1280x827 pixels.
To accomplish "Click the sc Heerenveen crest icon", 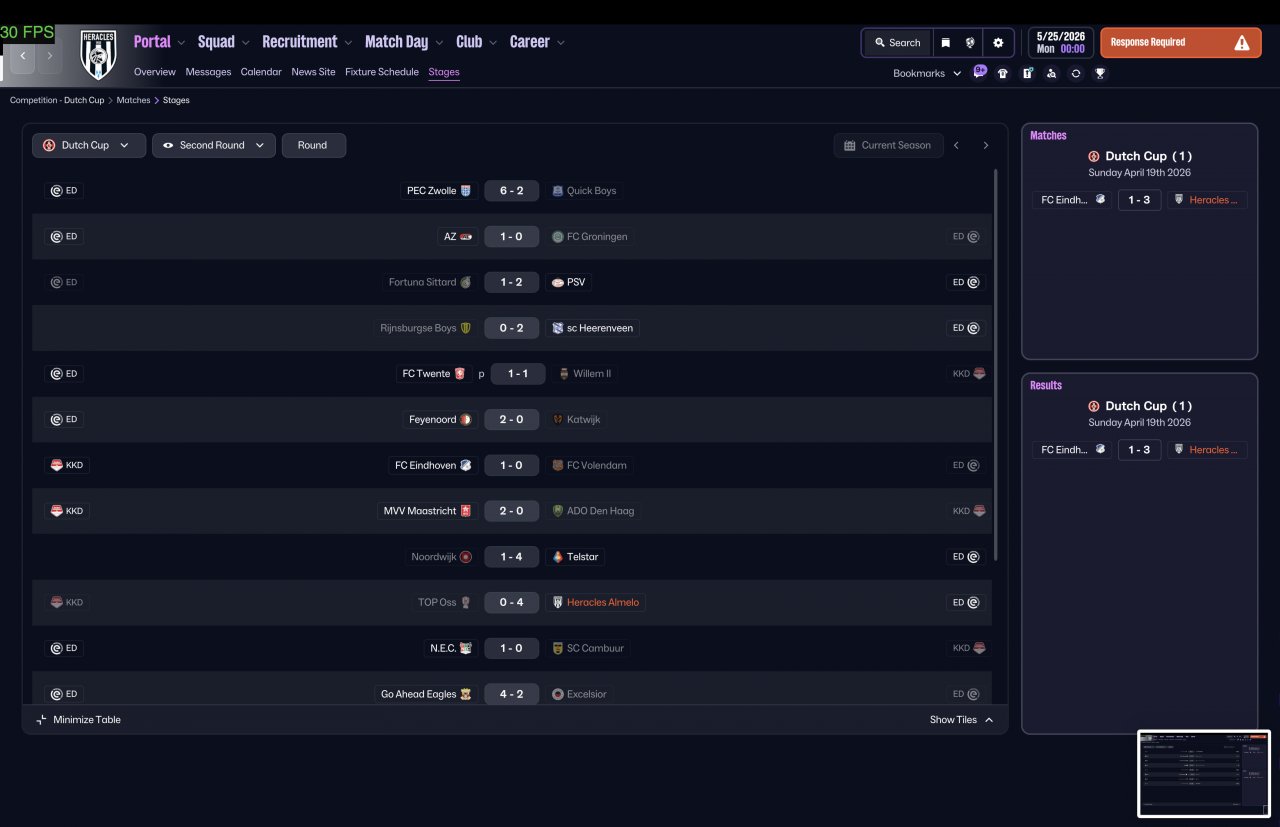I will point(558,328).
